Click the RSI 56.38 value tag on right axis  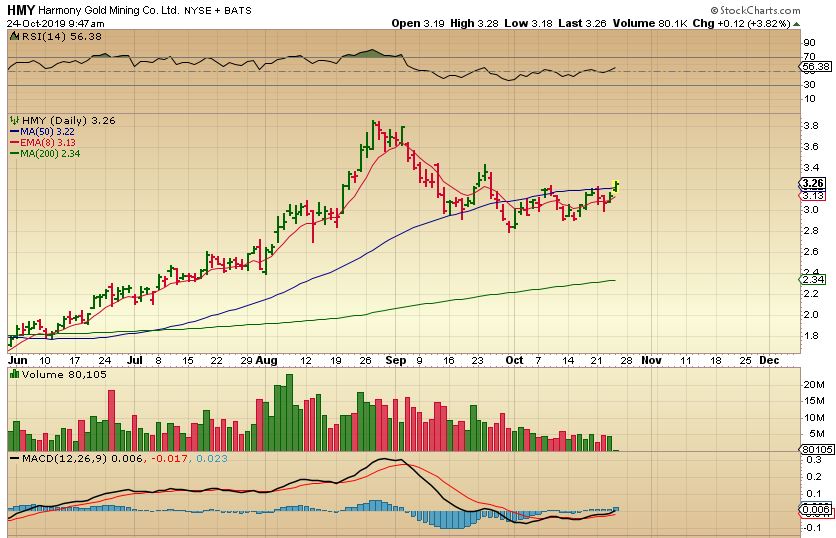(816, 67)
